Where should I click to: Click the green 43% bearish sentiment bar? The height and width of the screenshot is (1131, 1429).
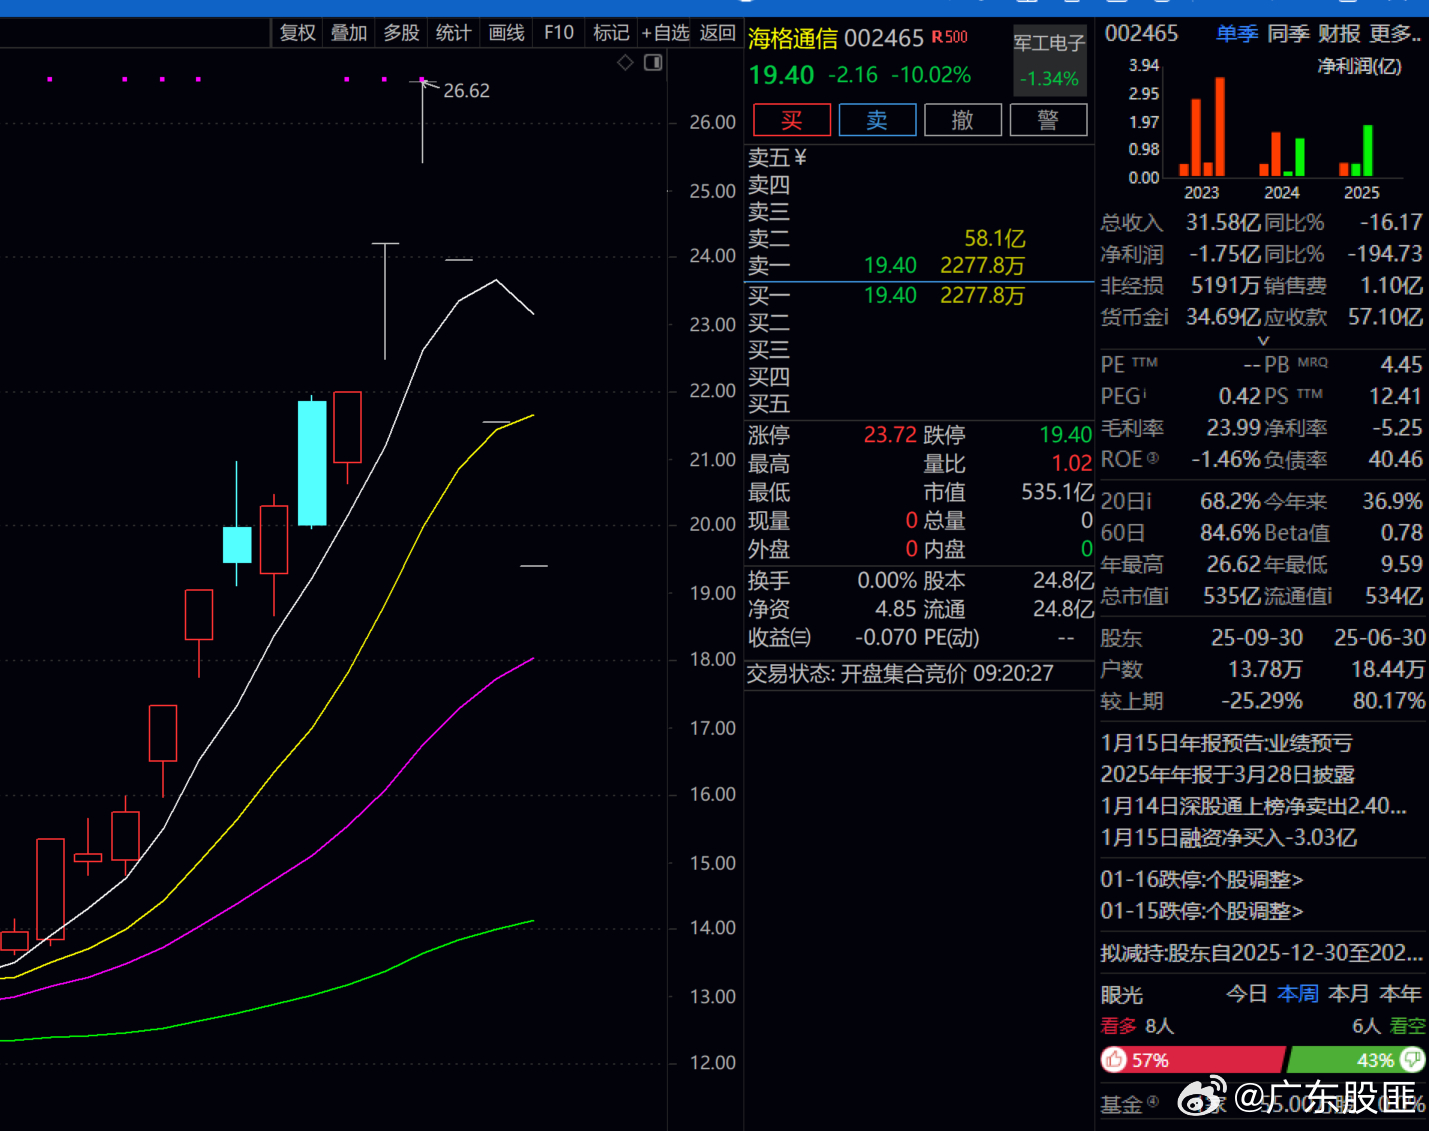(1356, 1060)
